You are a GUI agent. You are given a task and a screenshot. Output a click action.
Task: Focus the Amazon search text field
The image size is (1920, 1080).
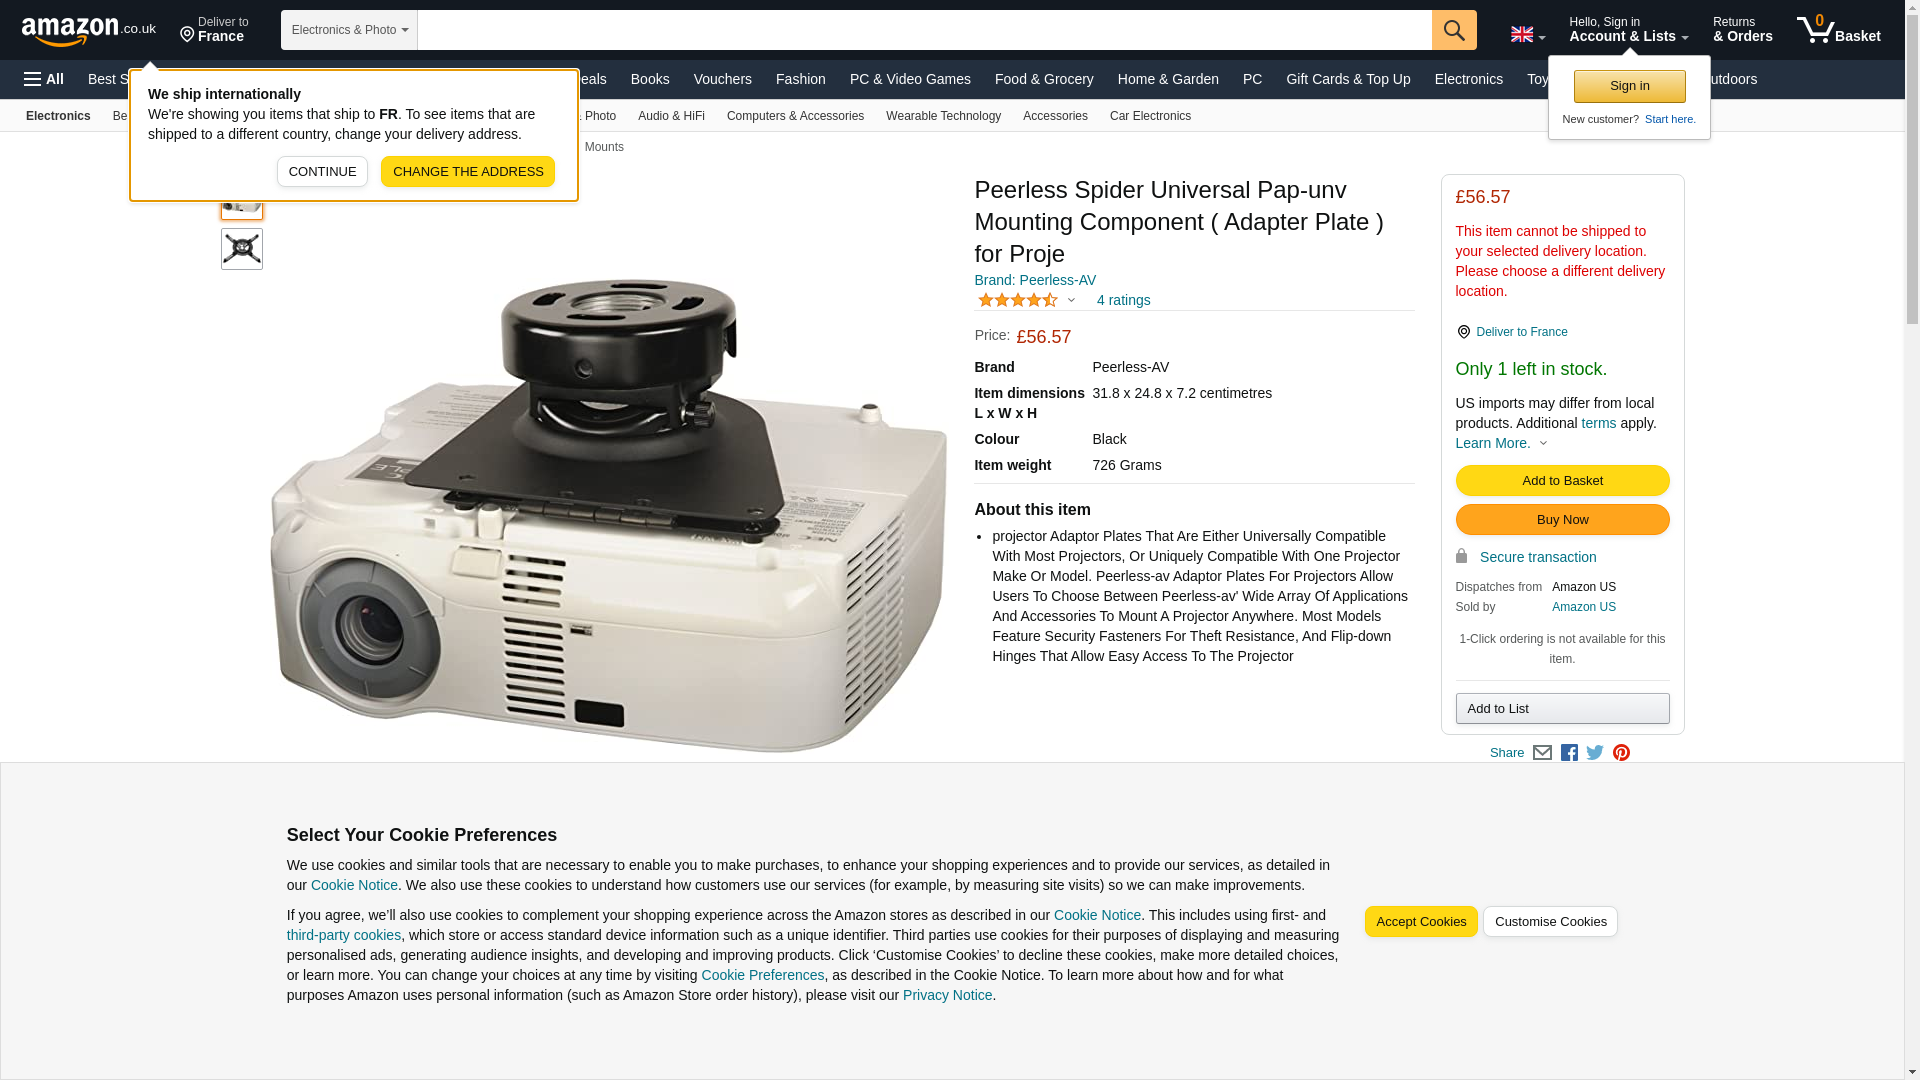924,30
